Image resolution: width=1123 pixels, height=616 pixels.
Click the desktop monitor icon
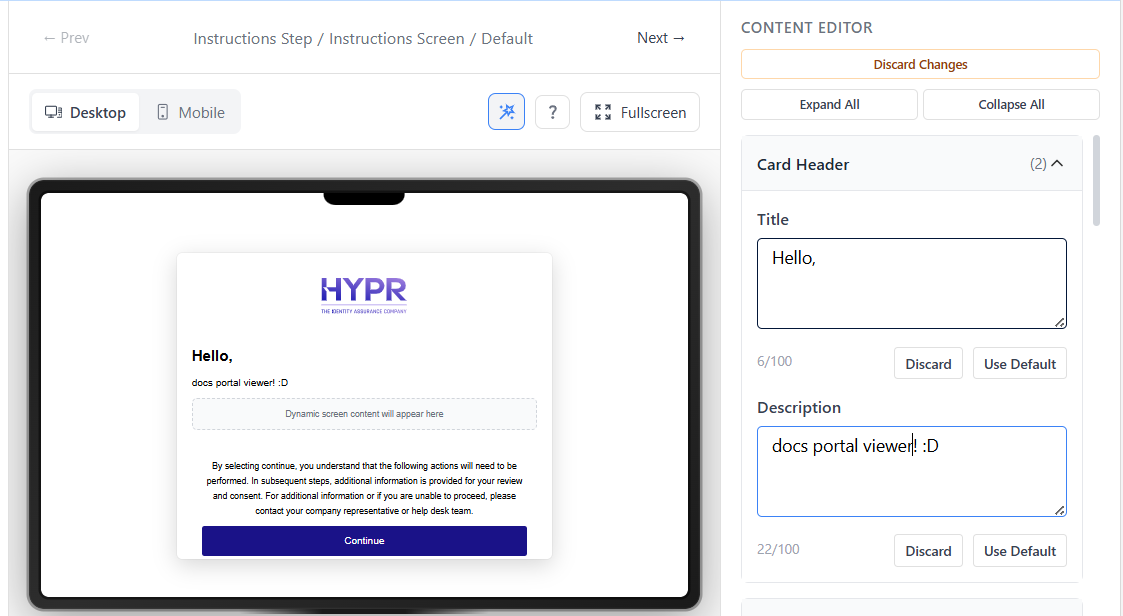[x=54, y=113]
